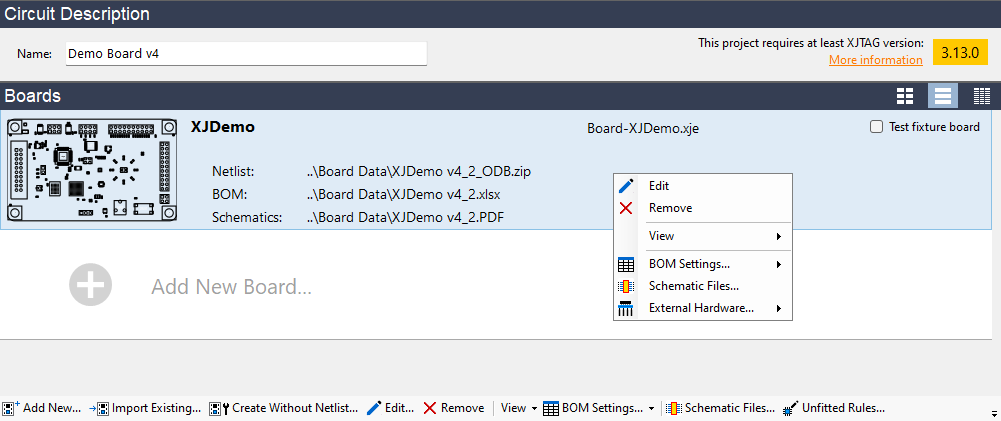Click the large tiles view icon

[905, 96]
